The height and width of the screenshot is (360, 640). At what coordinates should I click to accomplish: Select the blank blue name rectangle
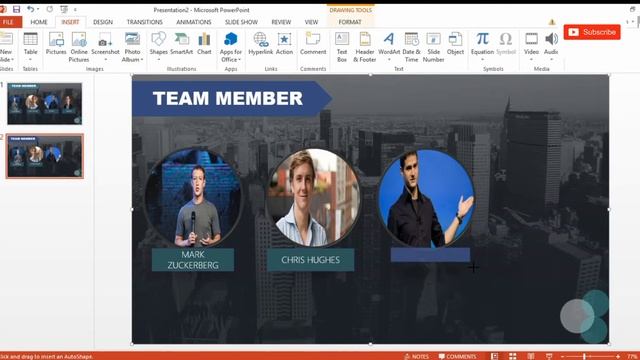pos(430,255)
